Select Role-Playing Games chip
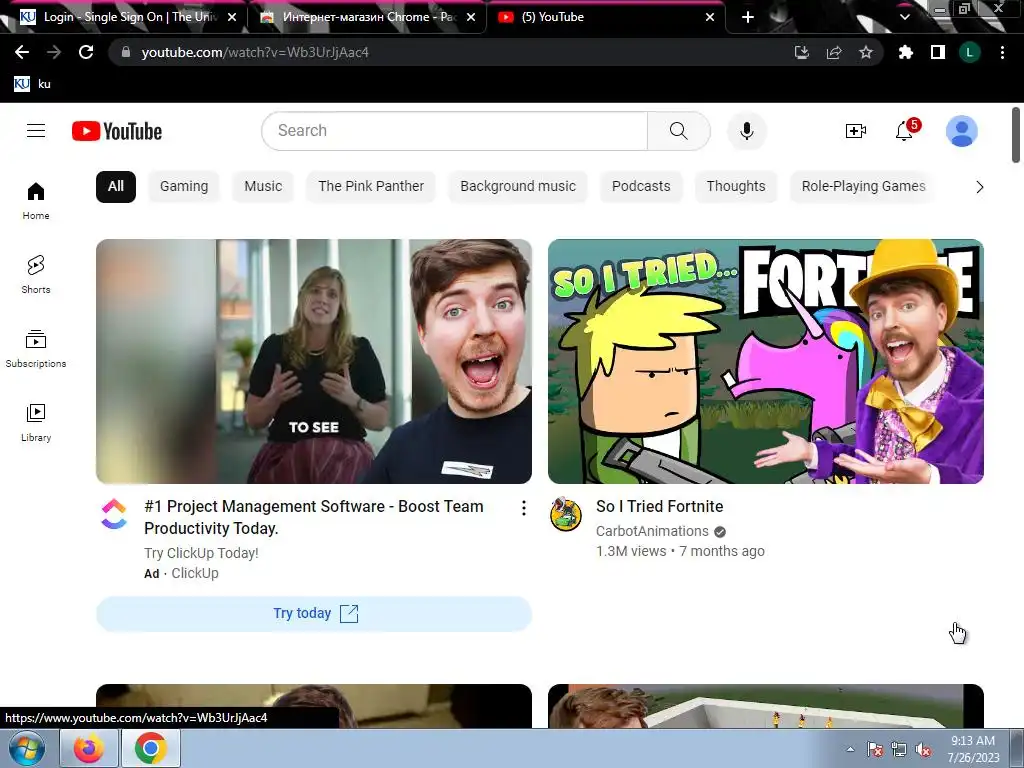This screenshot has width=1024, height=768. point(863,187)
